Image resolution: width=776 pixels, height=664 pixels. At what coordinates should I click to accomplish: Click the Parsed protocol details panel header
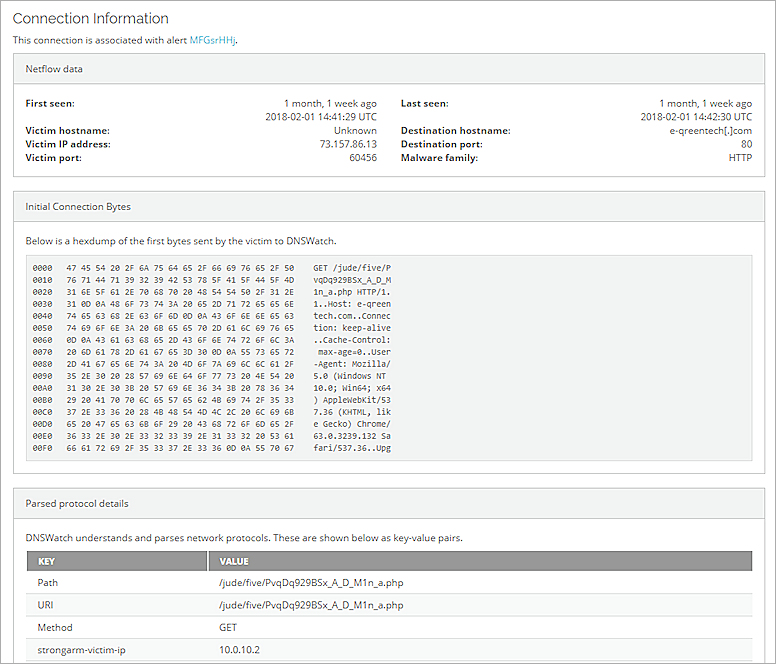pos(76,503)
